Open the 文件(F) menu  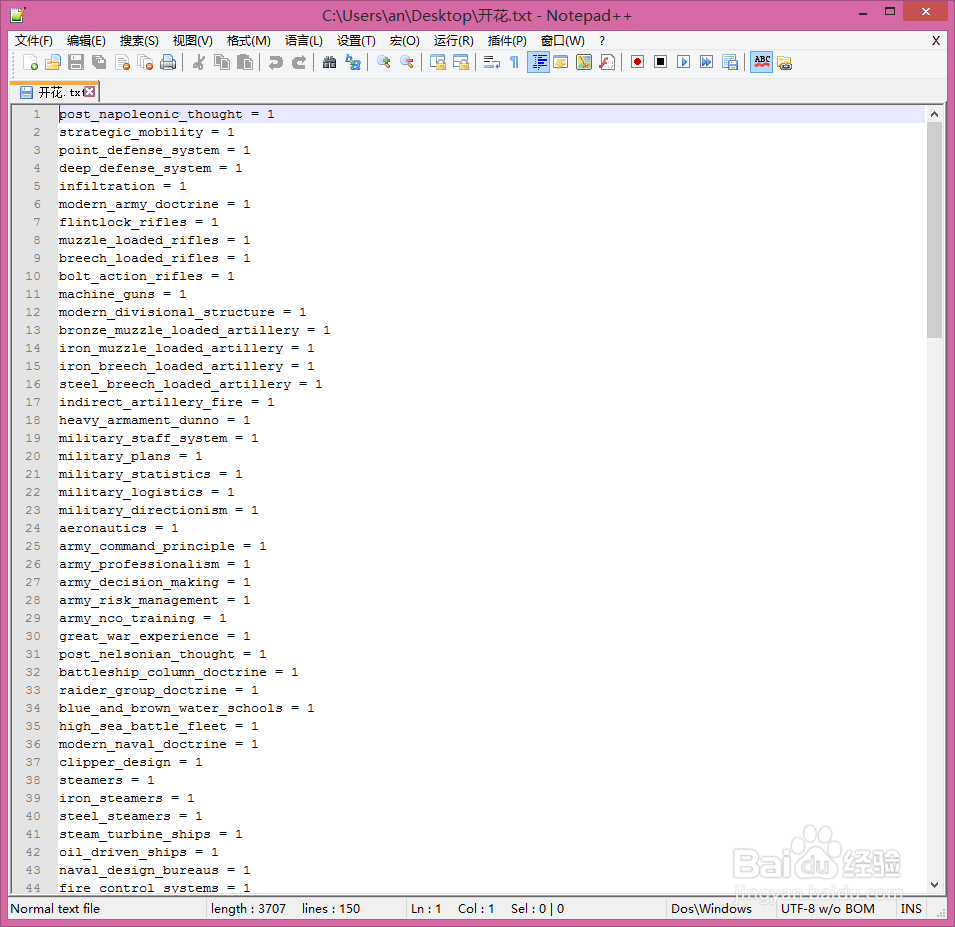click(34, 41)
